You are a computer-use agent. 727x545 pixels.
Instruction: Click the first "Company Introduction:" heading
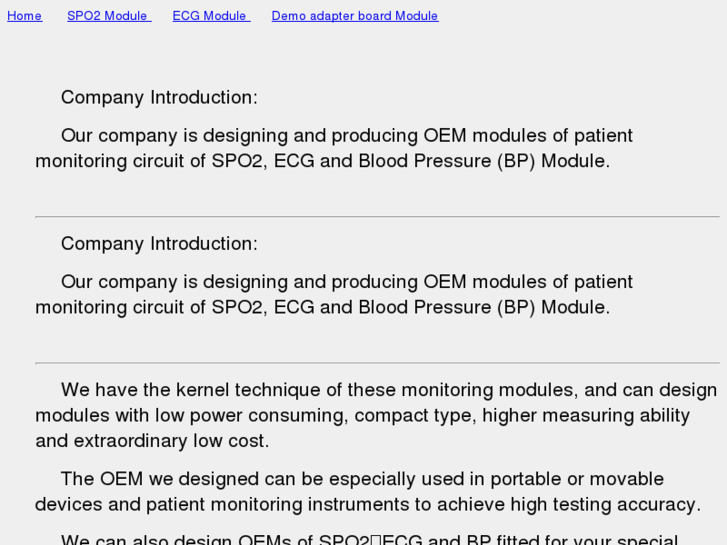click(x=159, y=98)
